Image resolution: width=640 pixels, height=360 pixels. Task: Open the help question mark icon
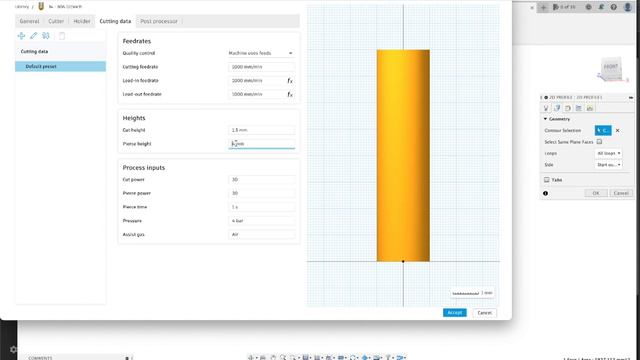click(613, 7)
